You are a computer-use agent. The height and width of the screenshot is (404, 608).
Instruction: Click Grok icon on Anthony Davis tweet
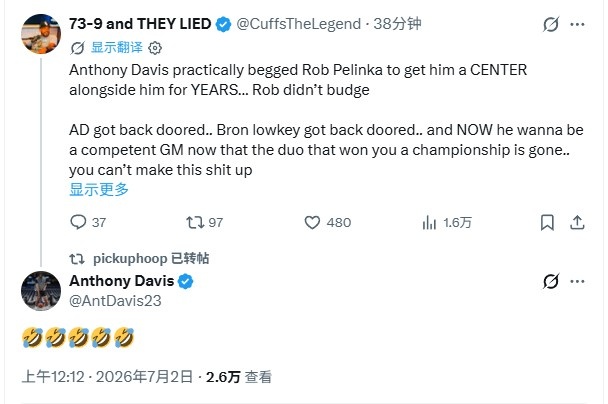coord(551,281)
